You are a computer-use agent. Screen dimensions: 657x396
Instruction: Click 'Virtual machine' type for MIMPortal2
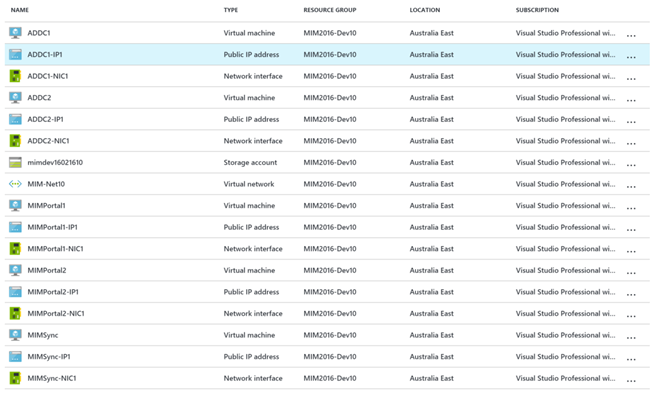point(249,270)
